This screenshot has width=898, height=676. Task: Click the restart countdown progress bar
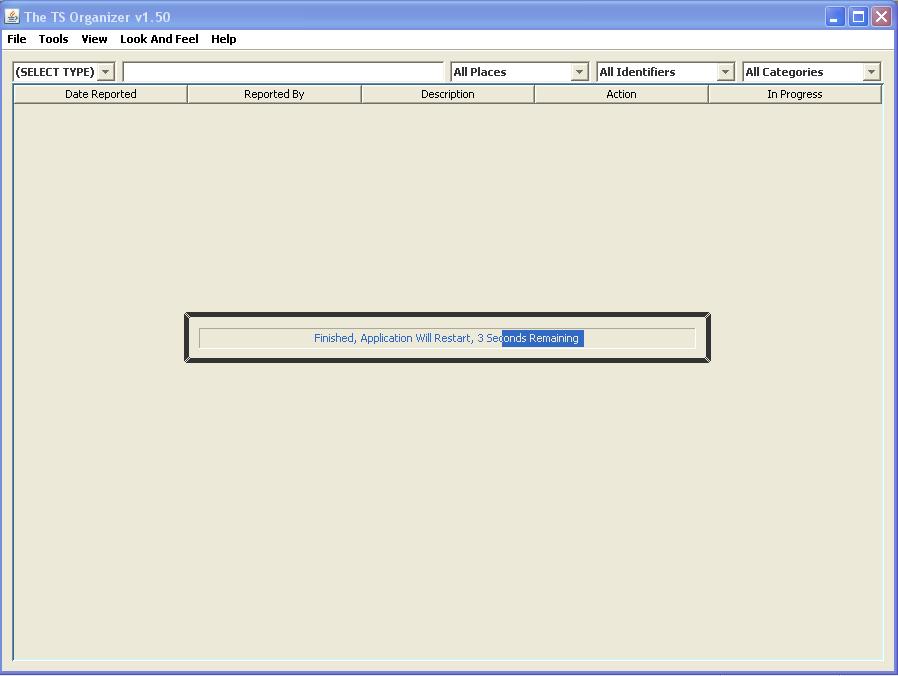(x=447, y=338)
